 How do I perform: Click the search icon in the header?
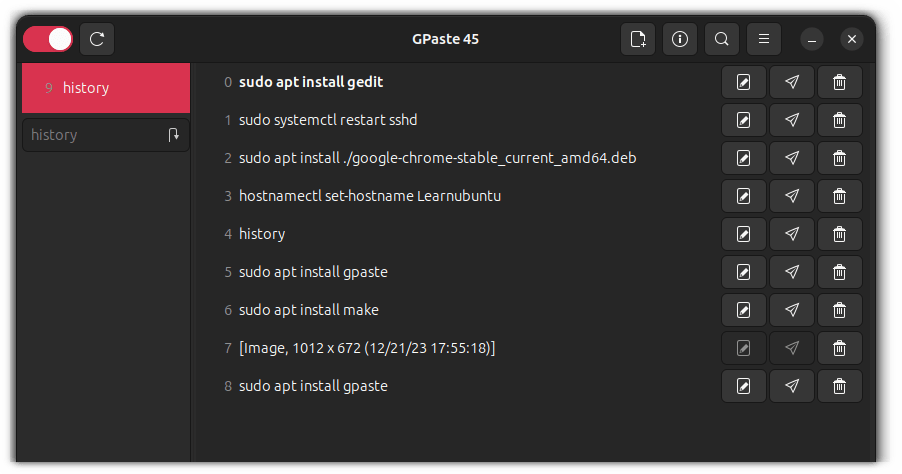click(x=721, y=39)
